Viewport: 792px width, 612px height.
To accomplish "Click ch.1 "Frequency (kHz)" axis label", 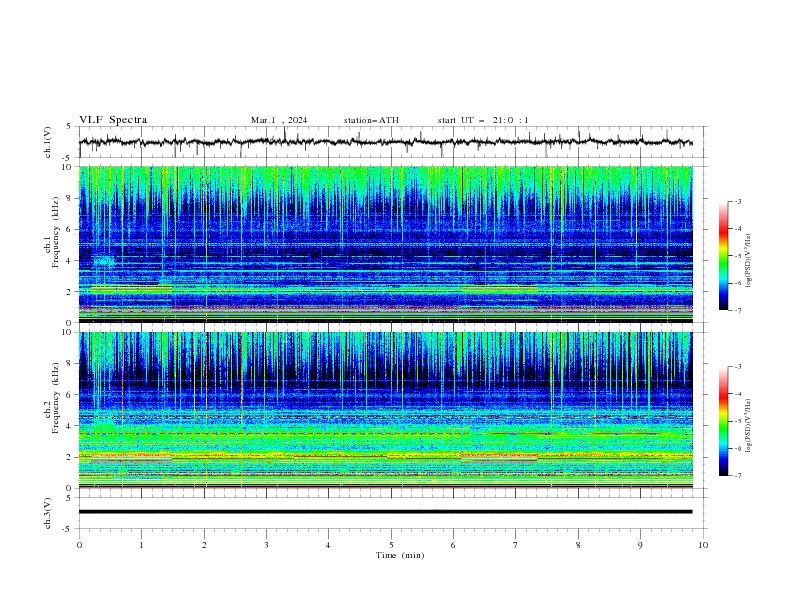I will pos(56,233).
